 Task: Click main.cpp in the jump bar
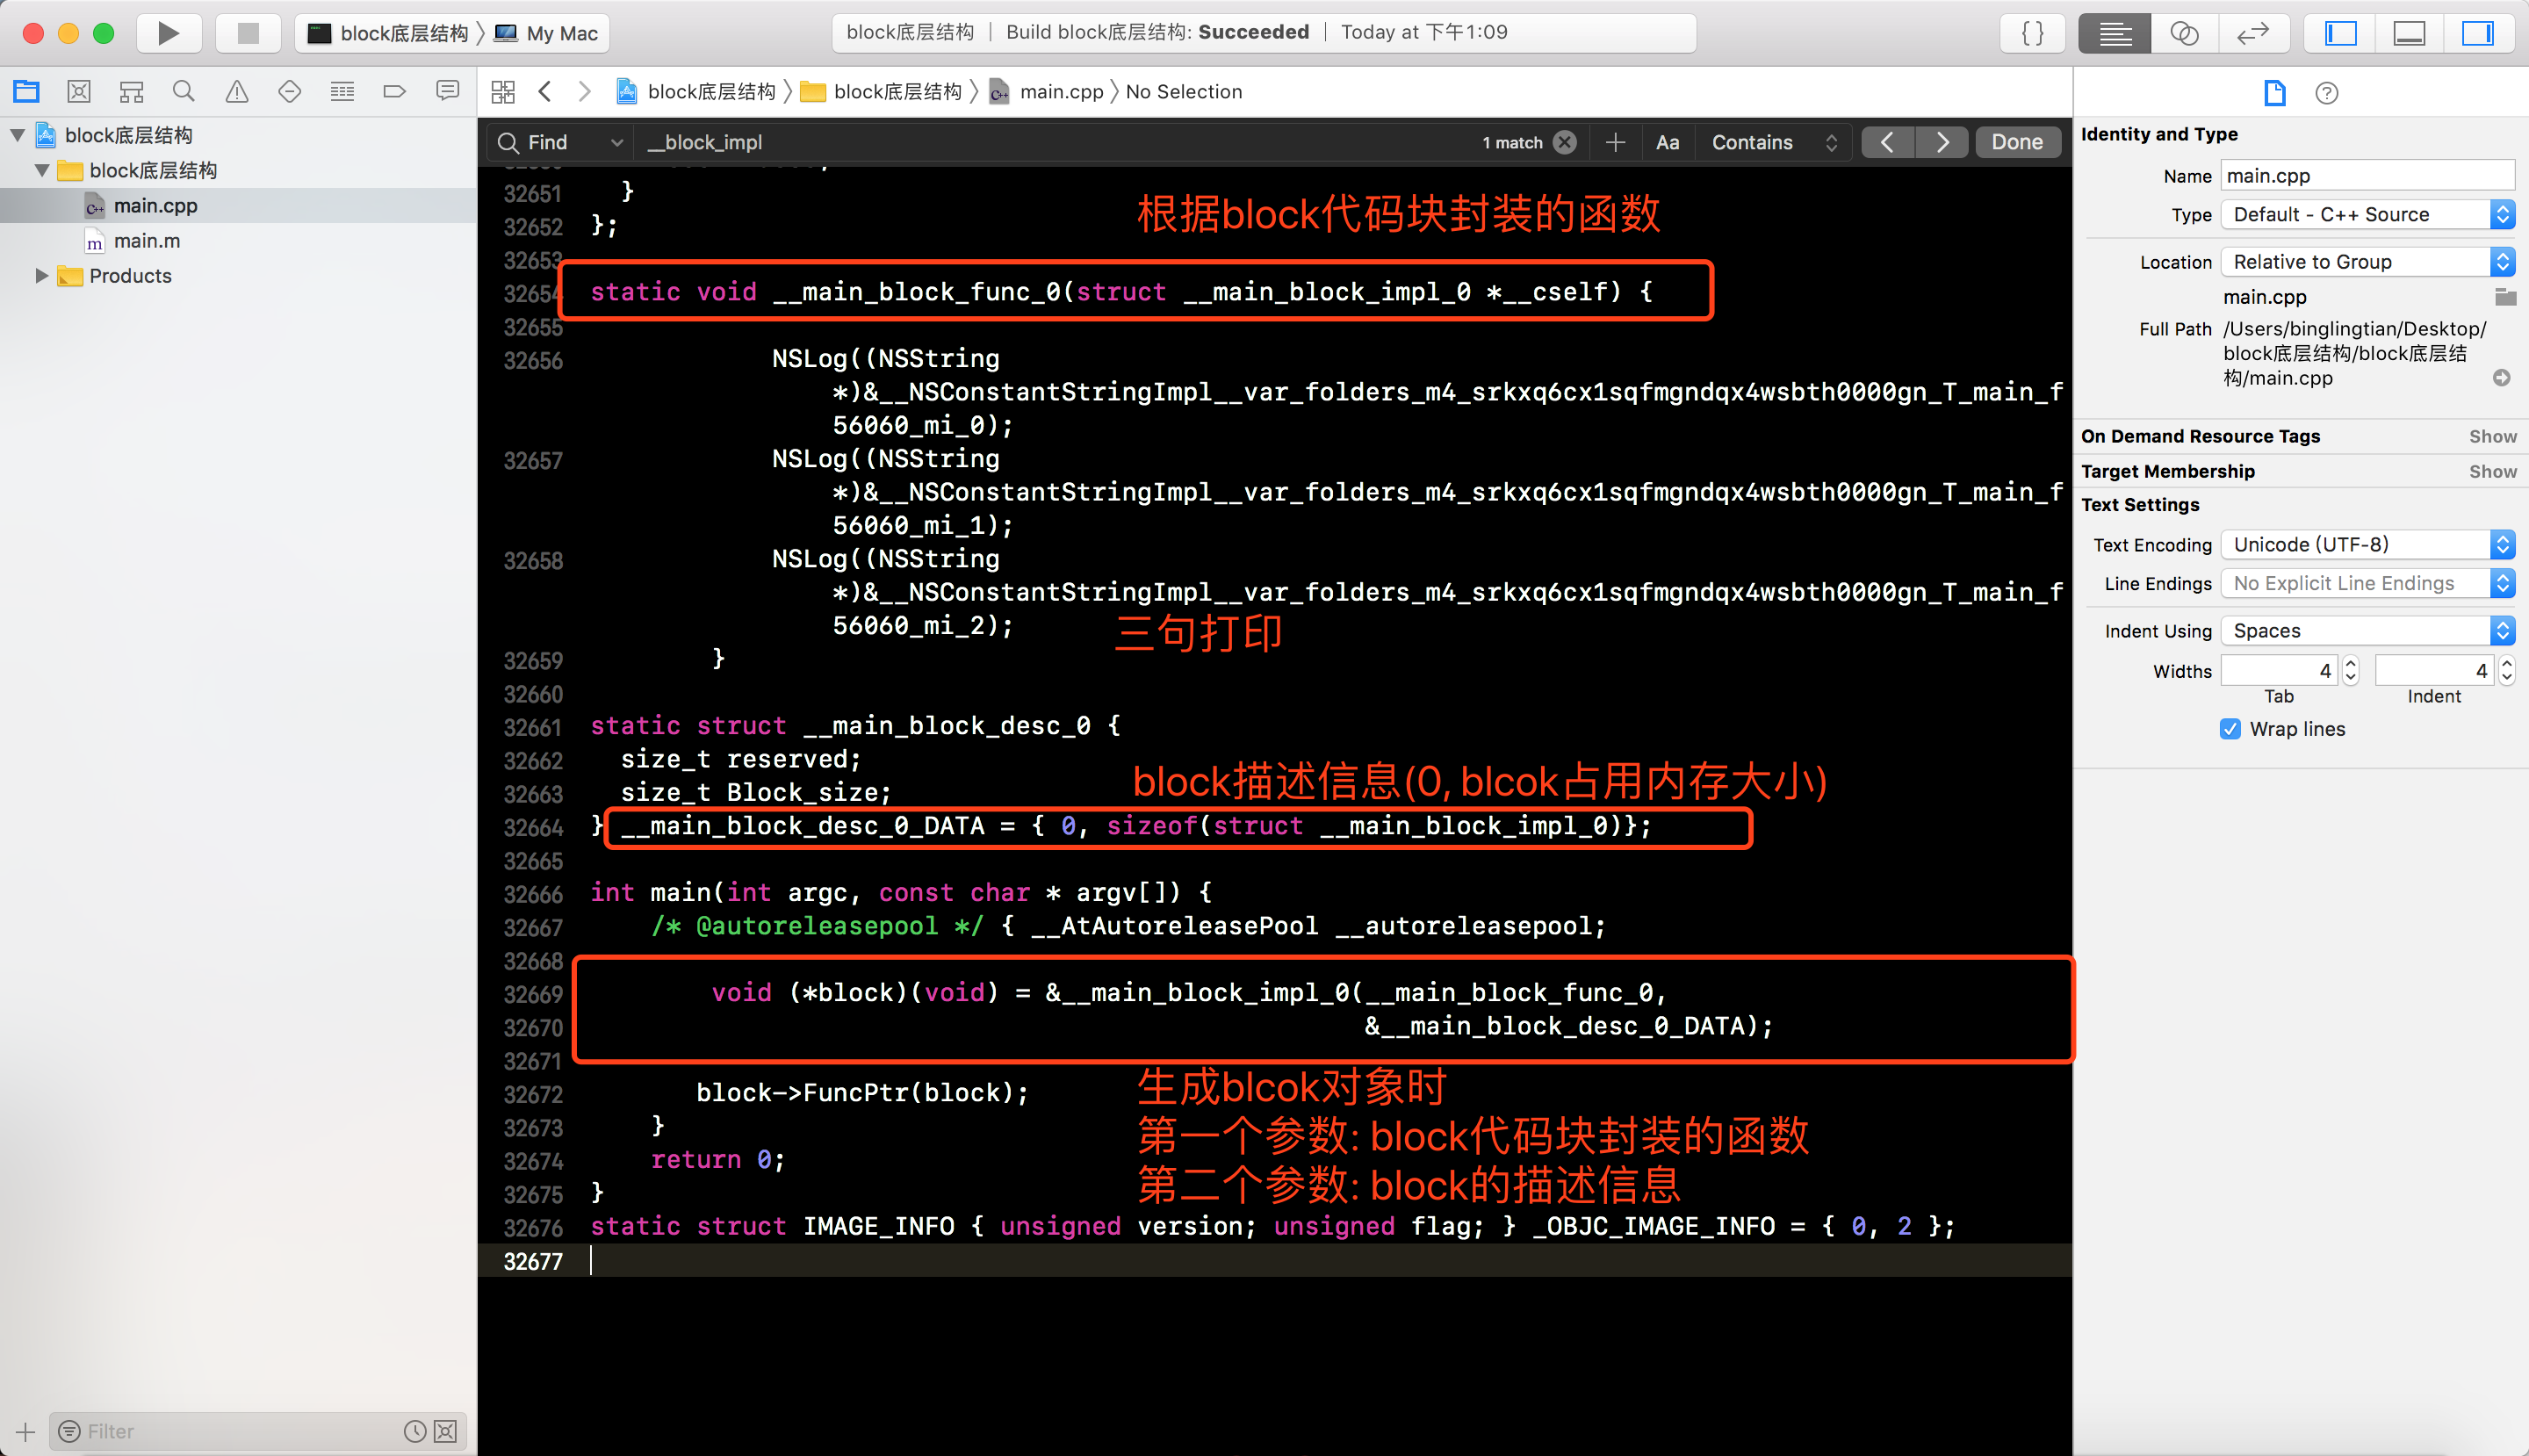pos(1060,92)
